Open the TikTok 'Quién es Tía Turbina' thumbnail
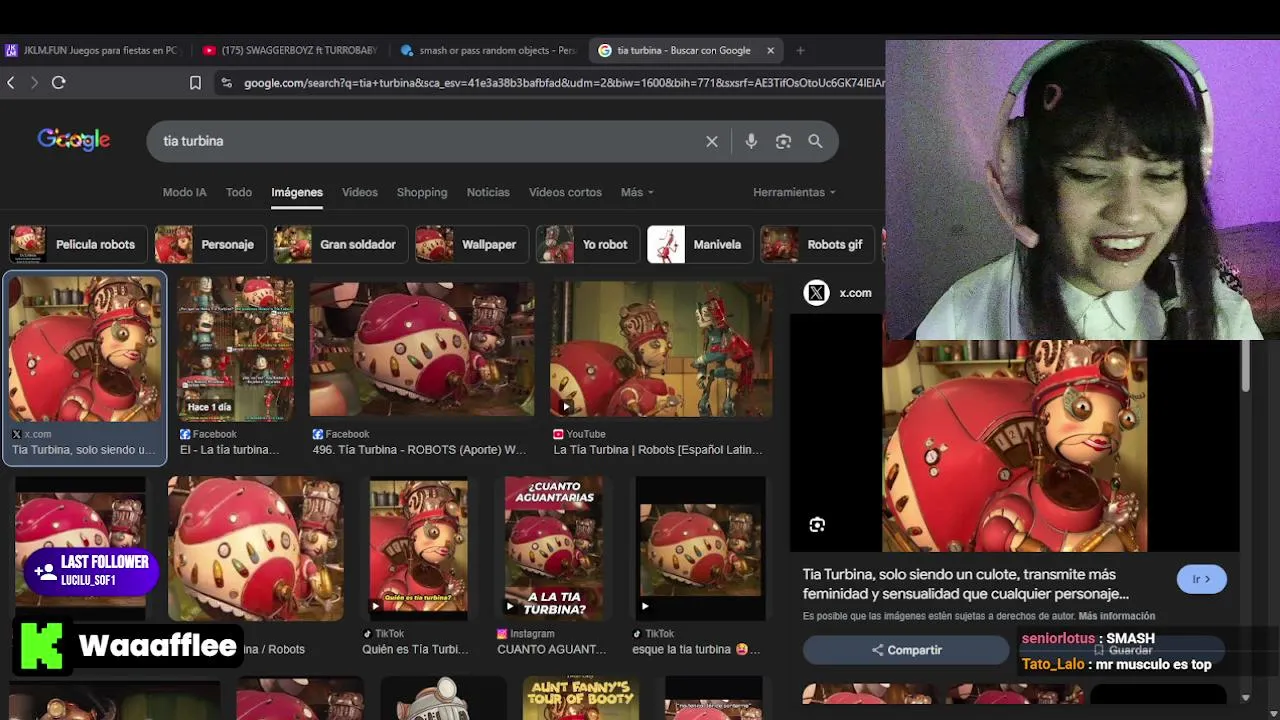This screenshot has width=1280, height=720. [419, 548]
